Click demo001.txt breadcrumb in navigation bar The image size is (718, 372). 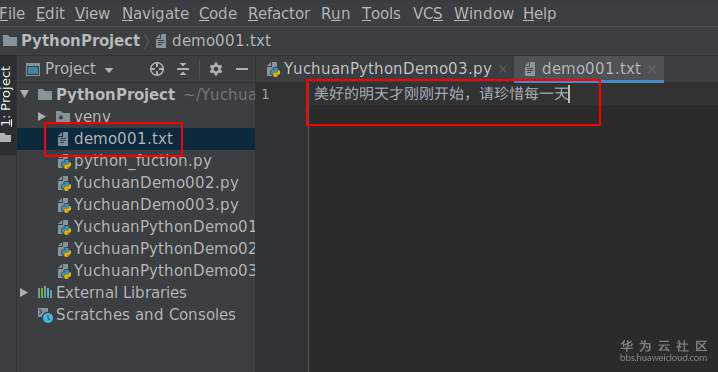[x=213, y=41]
